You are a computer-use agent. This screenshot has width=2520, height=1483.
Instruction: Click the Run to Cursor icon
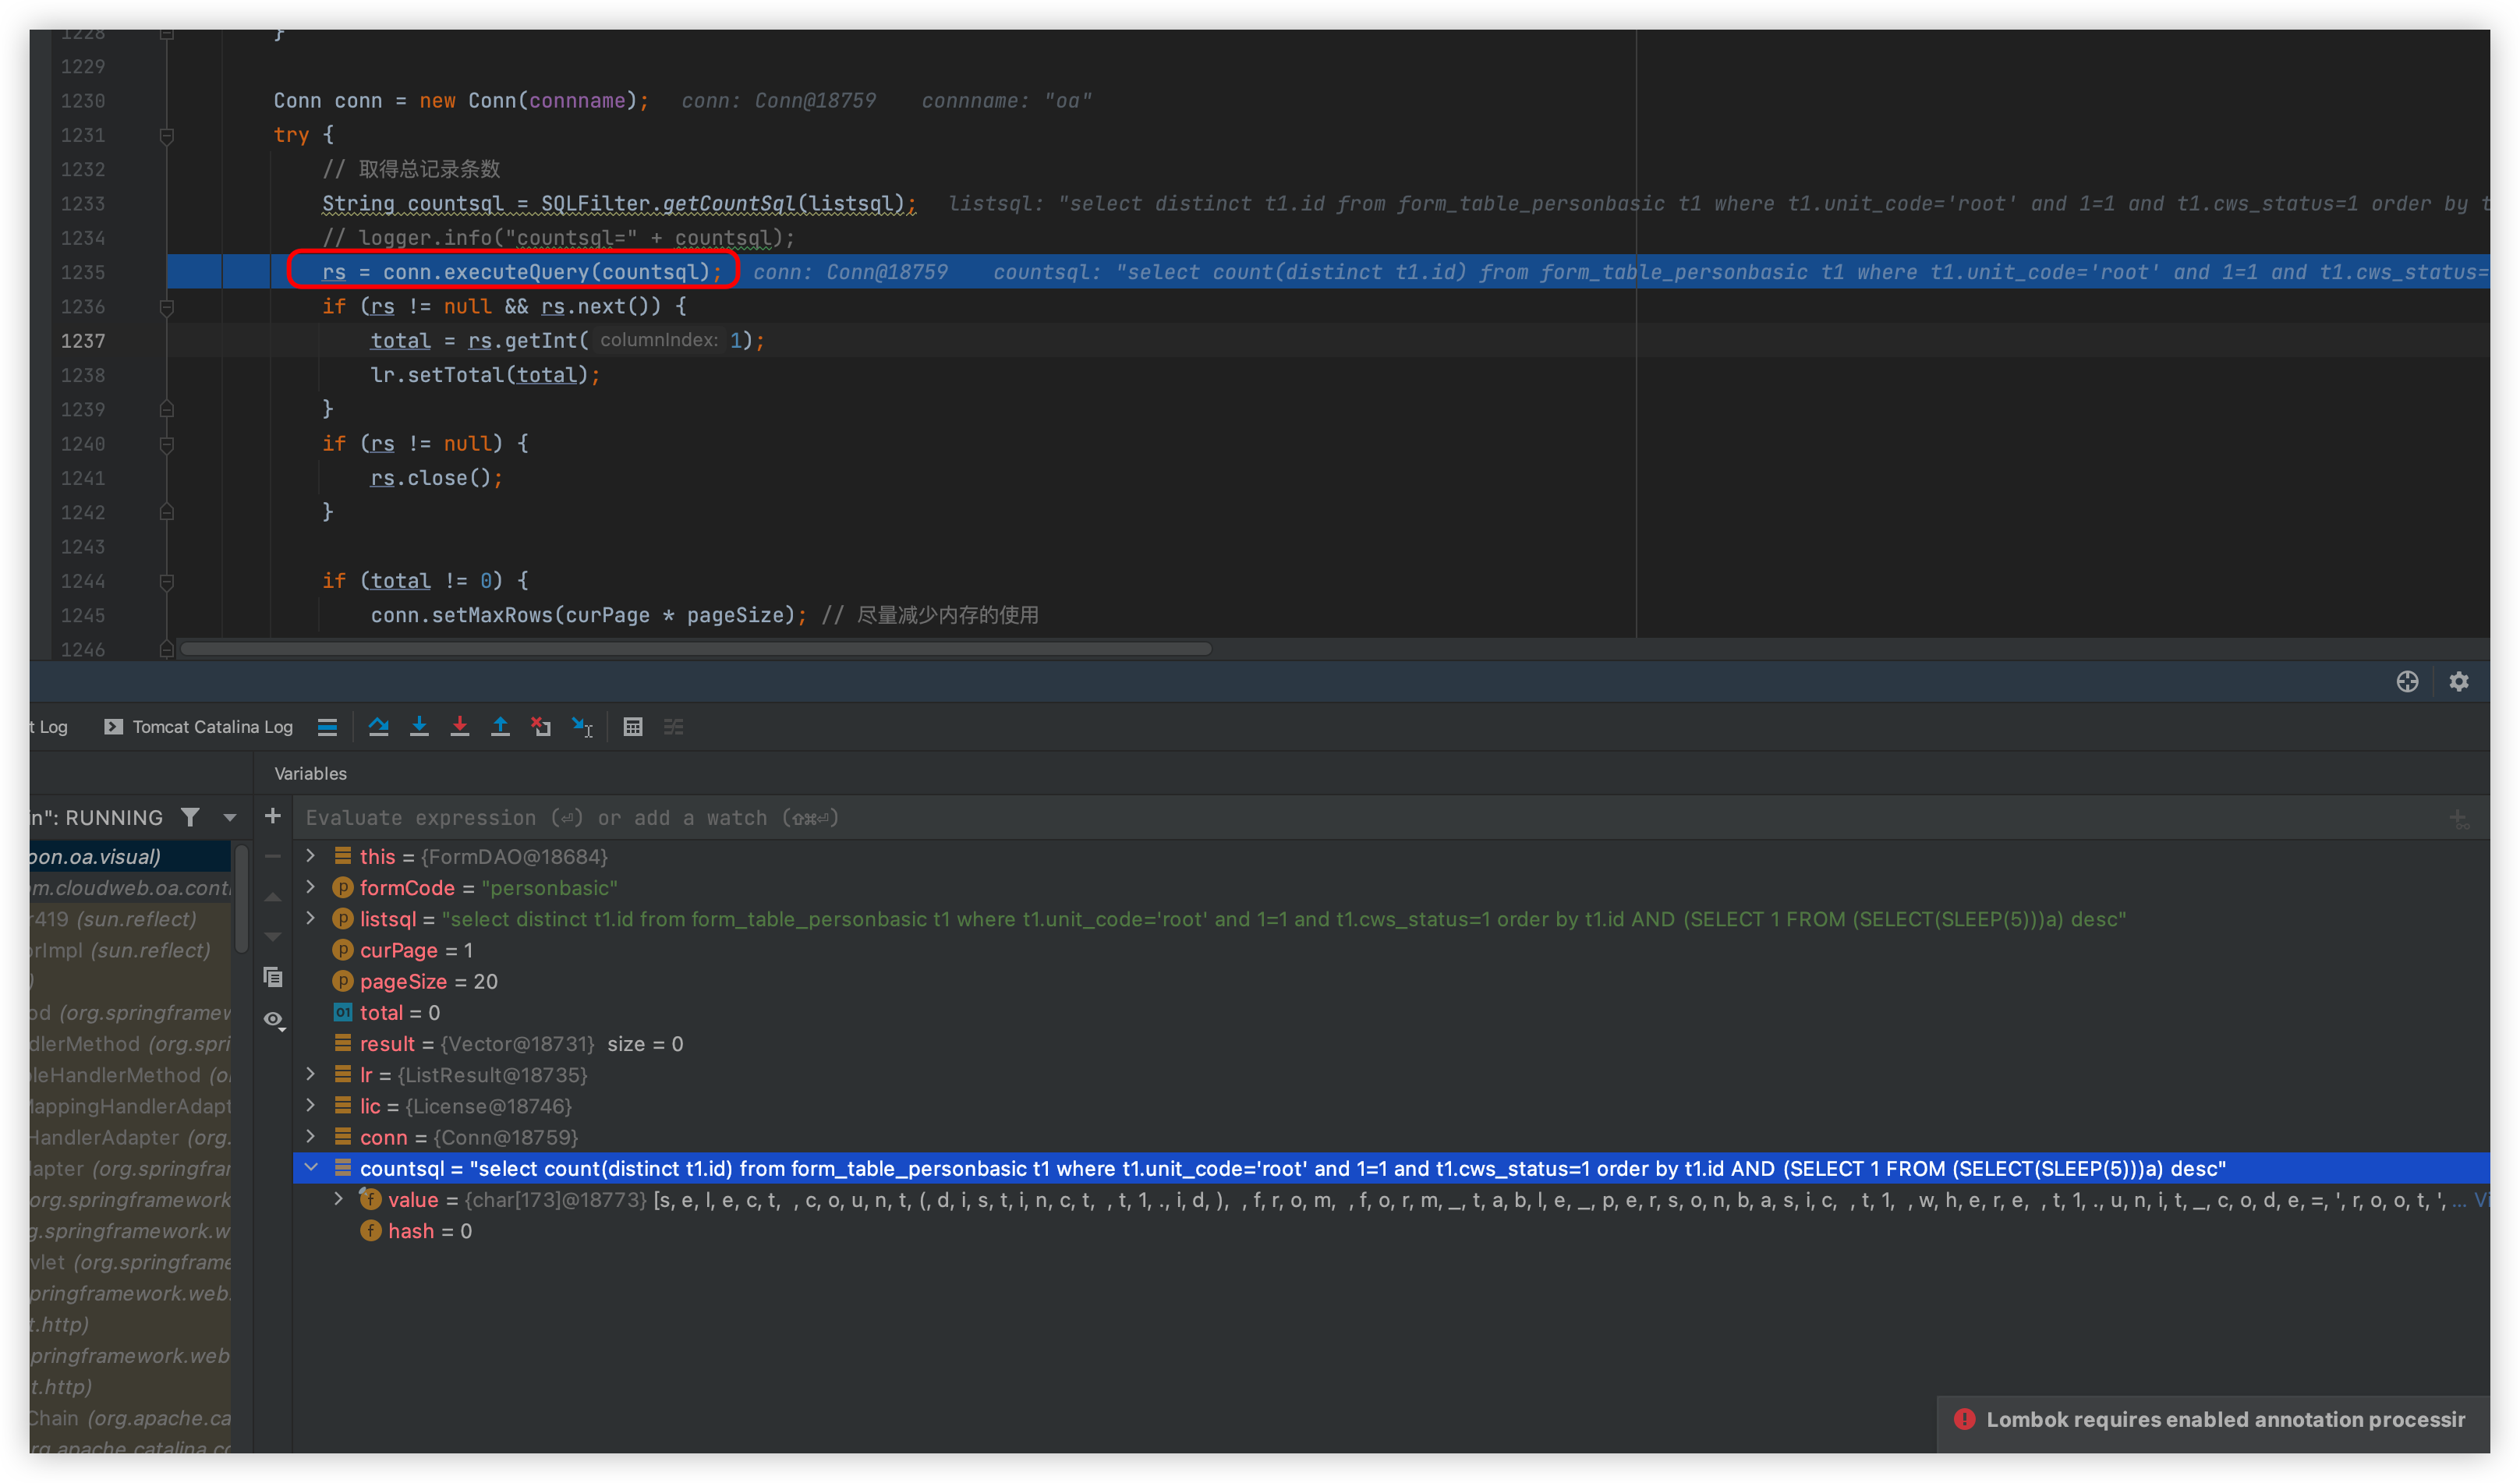(582, 727)
